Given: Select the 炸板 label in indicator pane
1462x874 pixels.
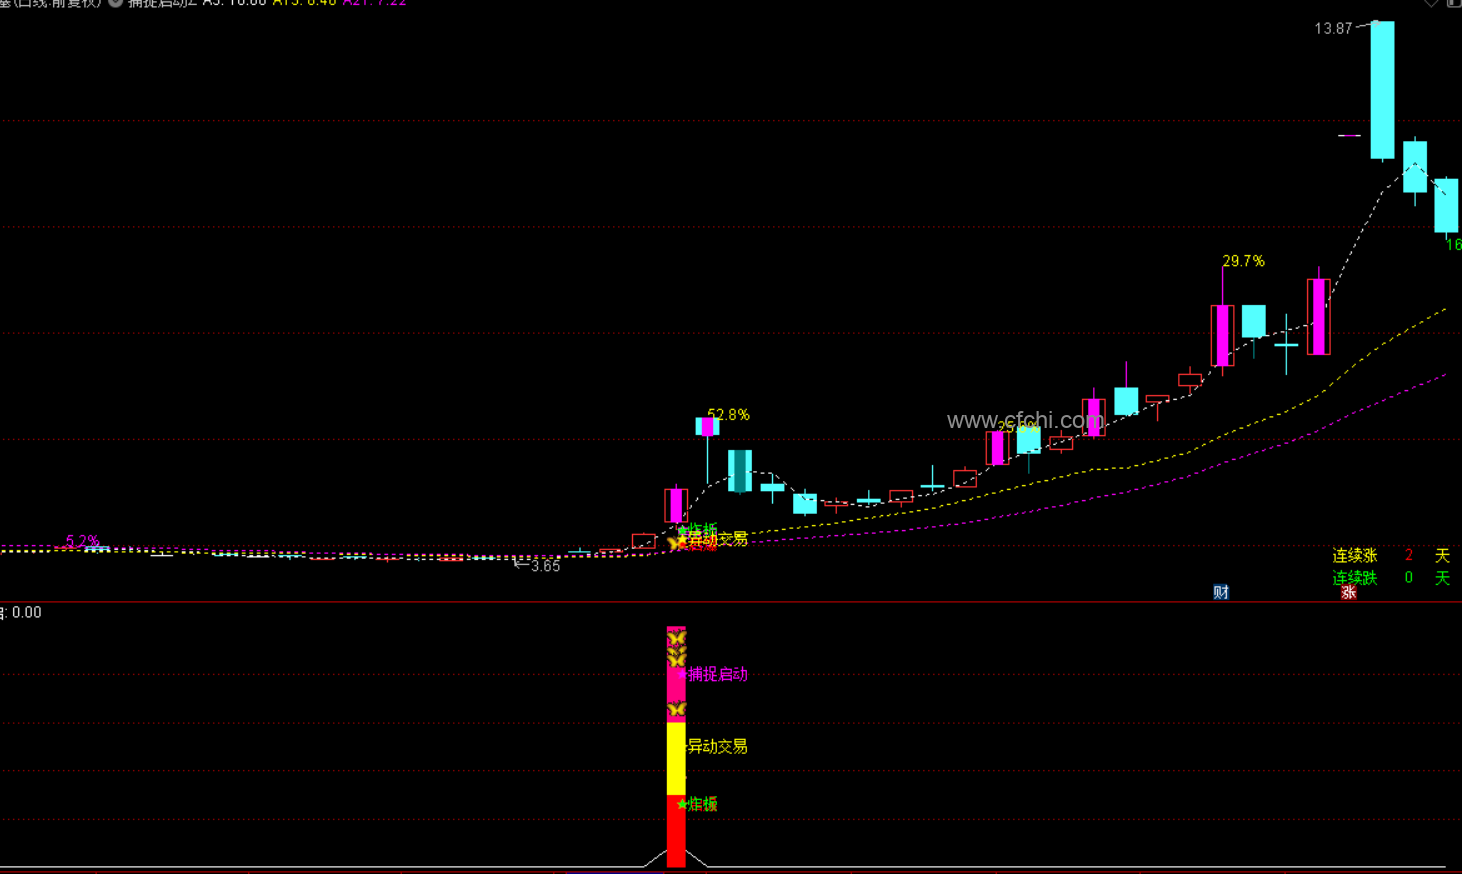Looking at the screenshot, I should coord(703,804).
